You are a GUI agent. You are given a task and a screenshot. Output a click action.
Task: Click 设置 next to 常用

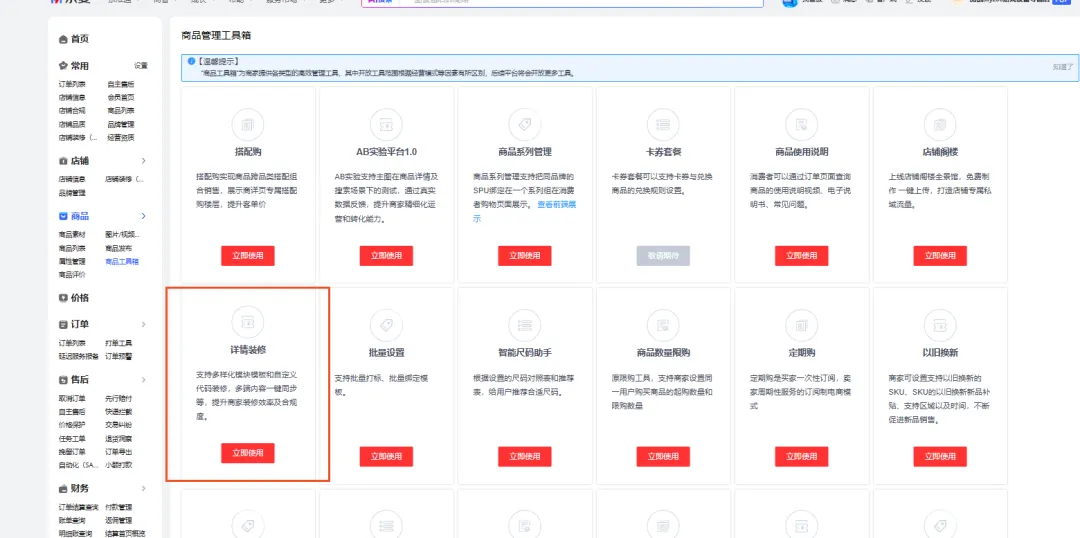click(141, 66)
